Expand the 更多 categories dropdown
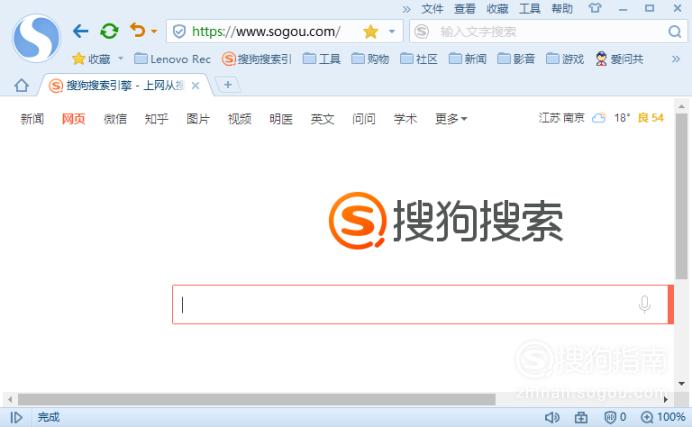The width and height of the screenshot is (692, 427). 451,119
